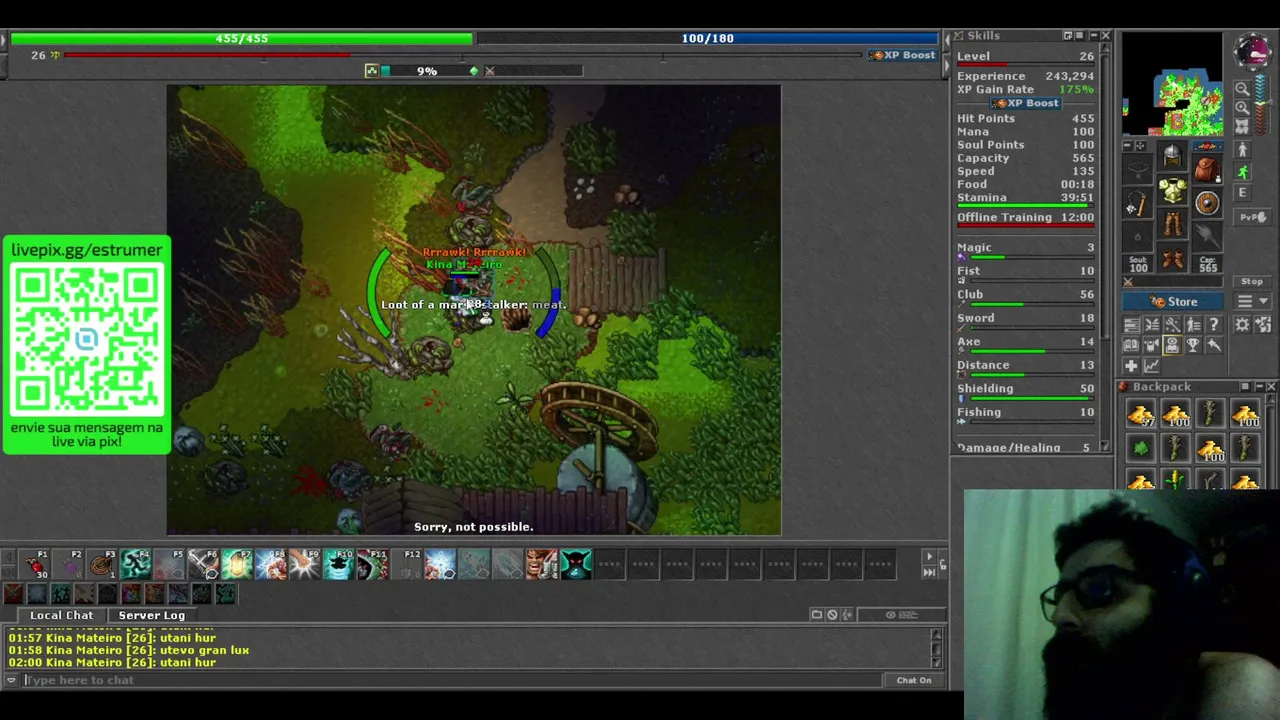Cast the F7 glowing light spell
The height and width of the screenshot is (720, 1280).
point(237,565)
